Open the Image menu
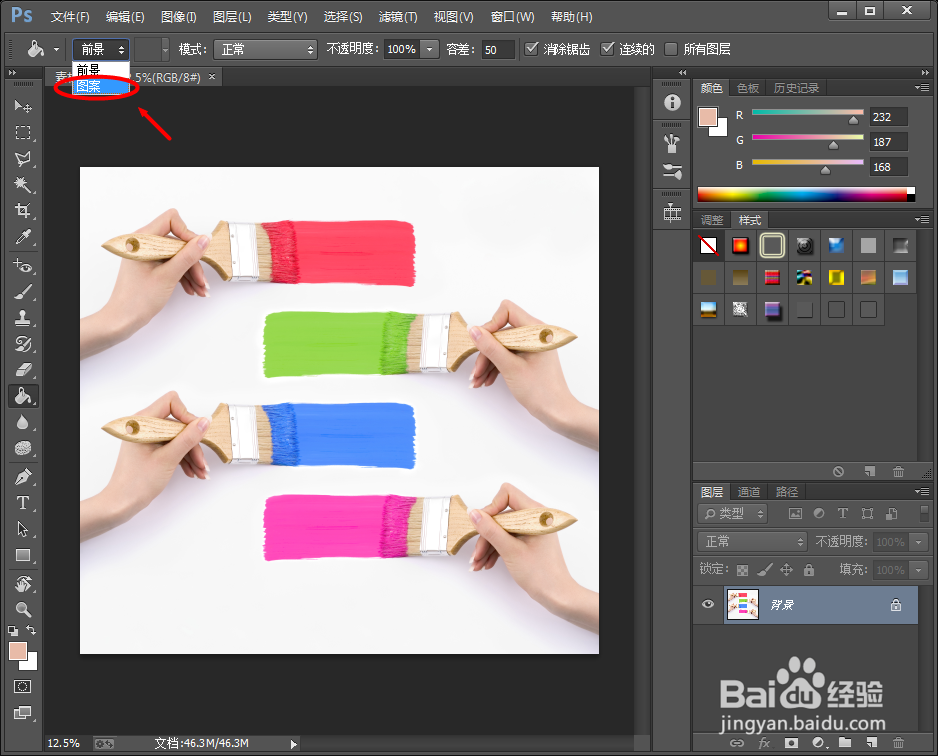Viewport: 938px width, 756px height. 178,17
